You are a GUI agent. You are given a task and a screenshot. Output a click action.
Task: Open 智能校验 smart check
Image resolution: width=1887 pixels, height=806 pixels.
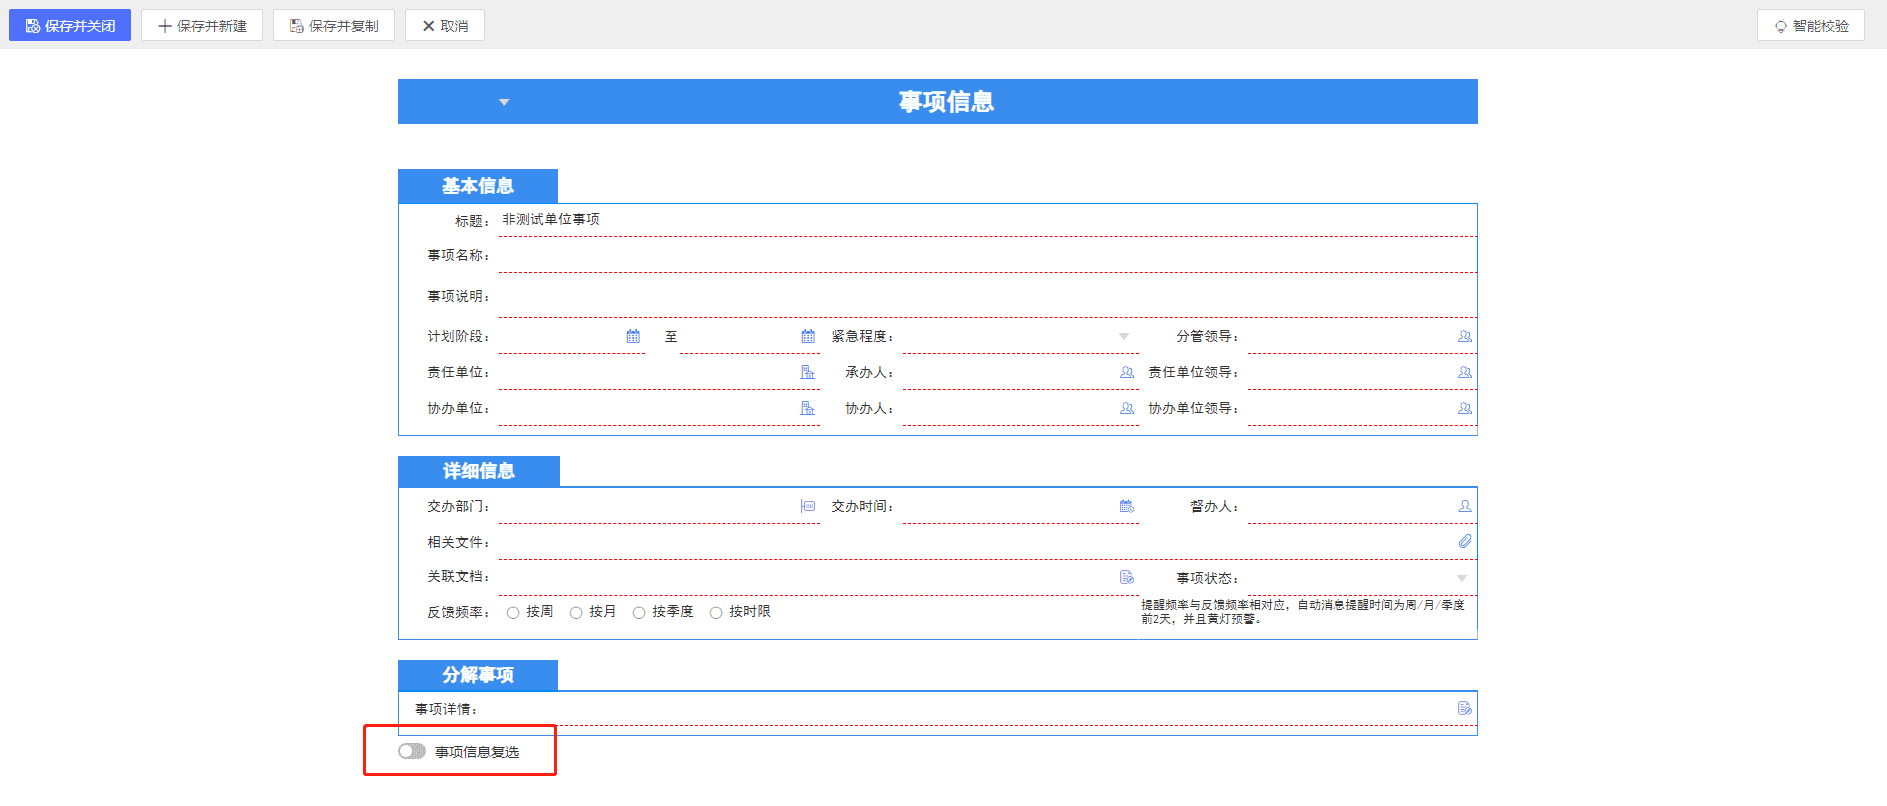(1811, 26)
